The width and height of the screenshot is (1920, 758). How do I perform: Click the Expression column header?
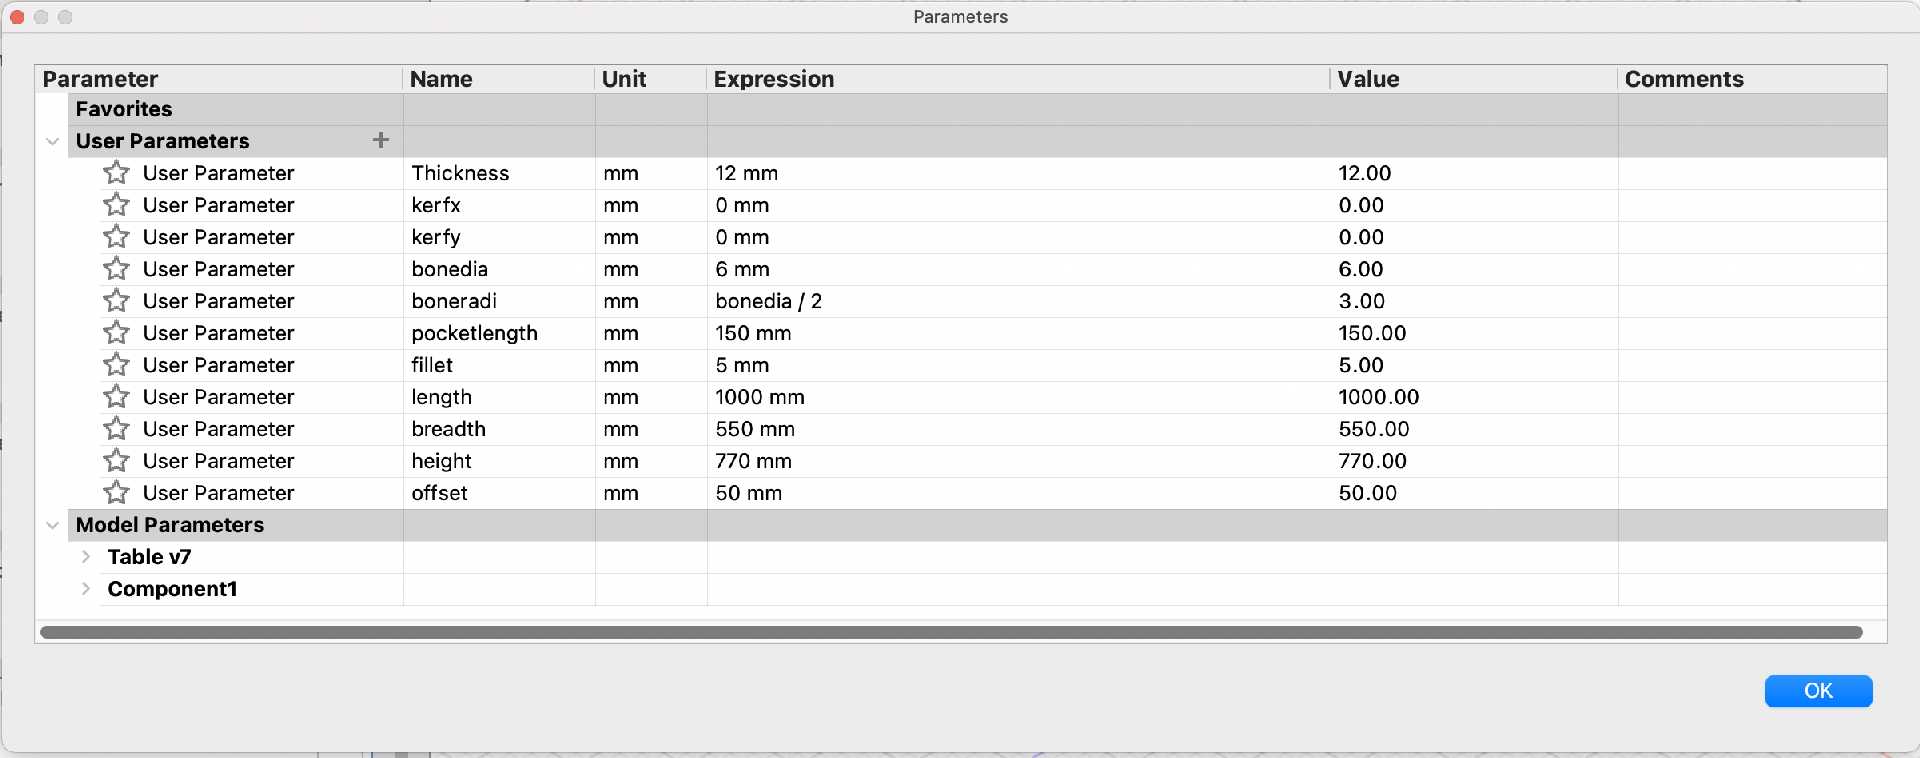click(x=1018, y=79)
